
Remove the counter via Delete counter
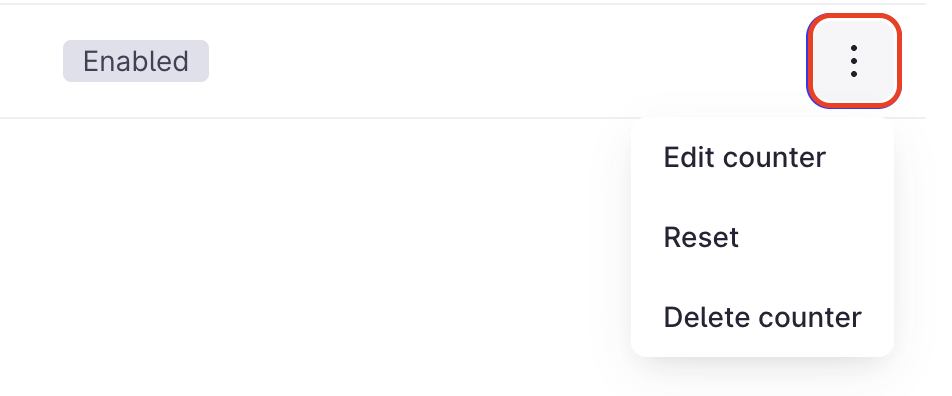coord(762,316)
